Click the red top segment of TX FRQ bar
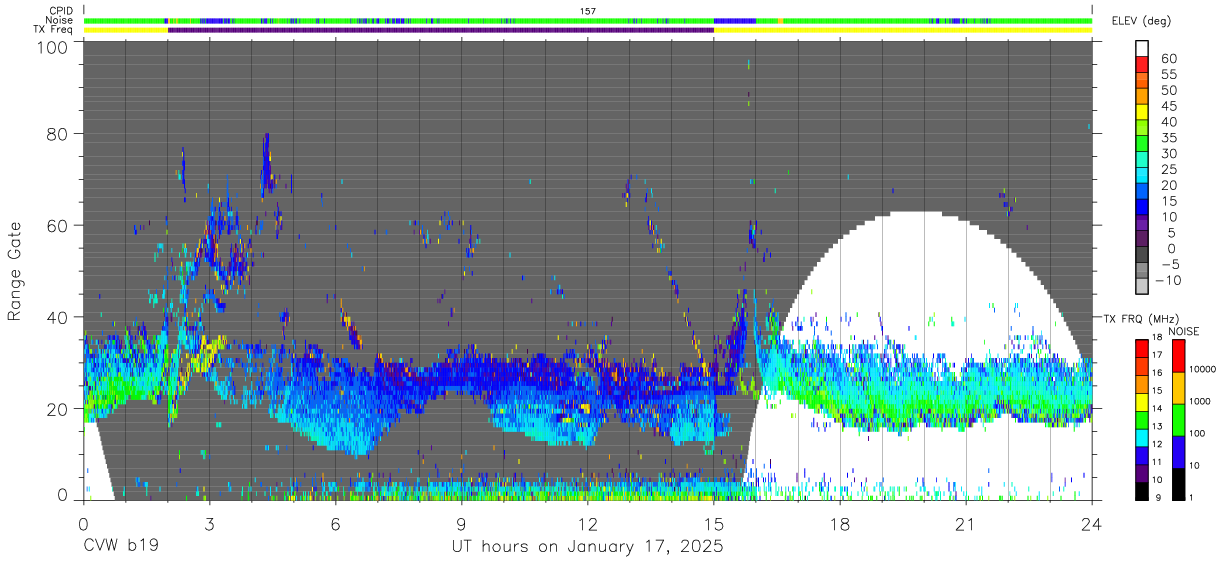This screenshot has width=1228, height=567. pos(1140,349)
